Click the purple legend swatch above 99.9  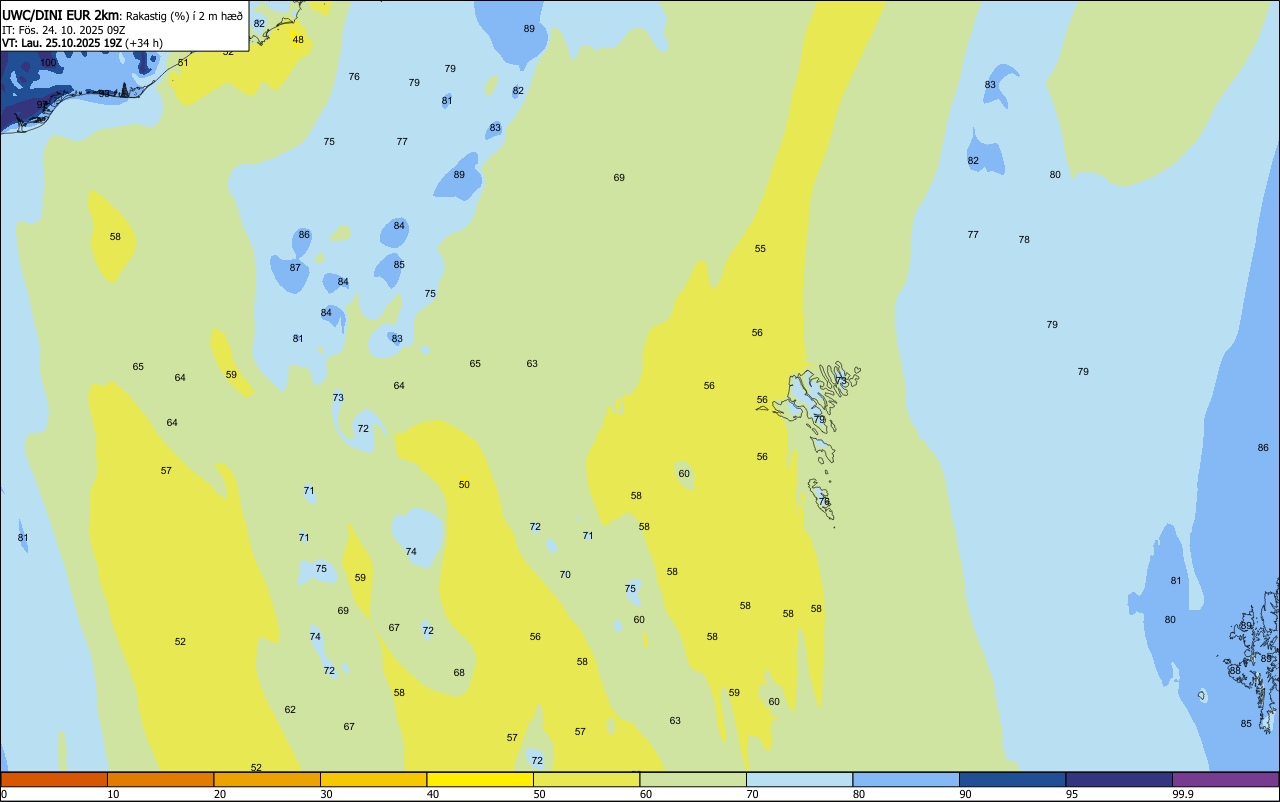pos(1225,779)
